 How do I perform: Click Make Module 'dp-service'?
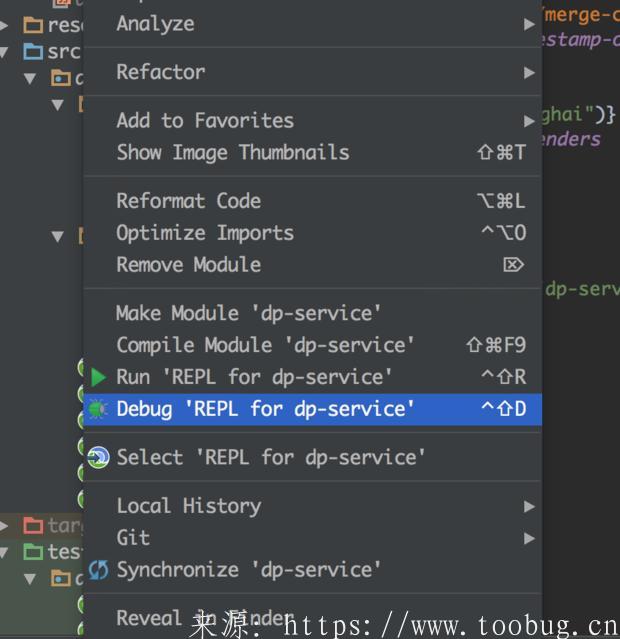coord(313,313)
